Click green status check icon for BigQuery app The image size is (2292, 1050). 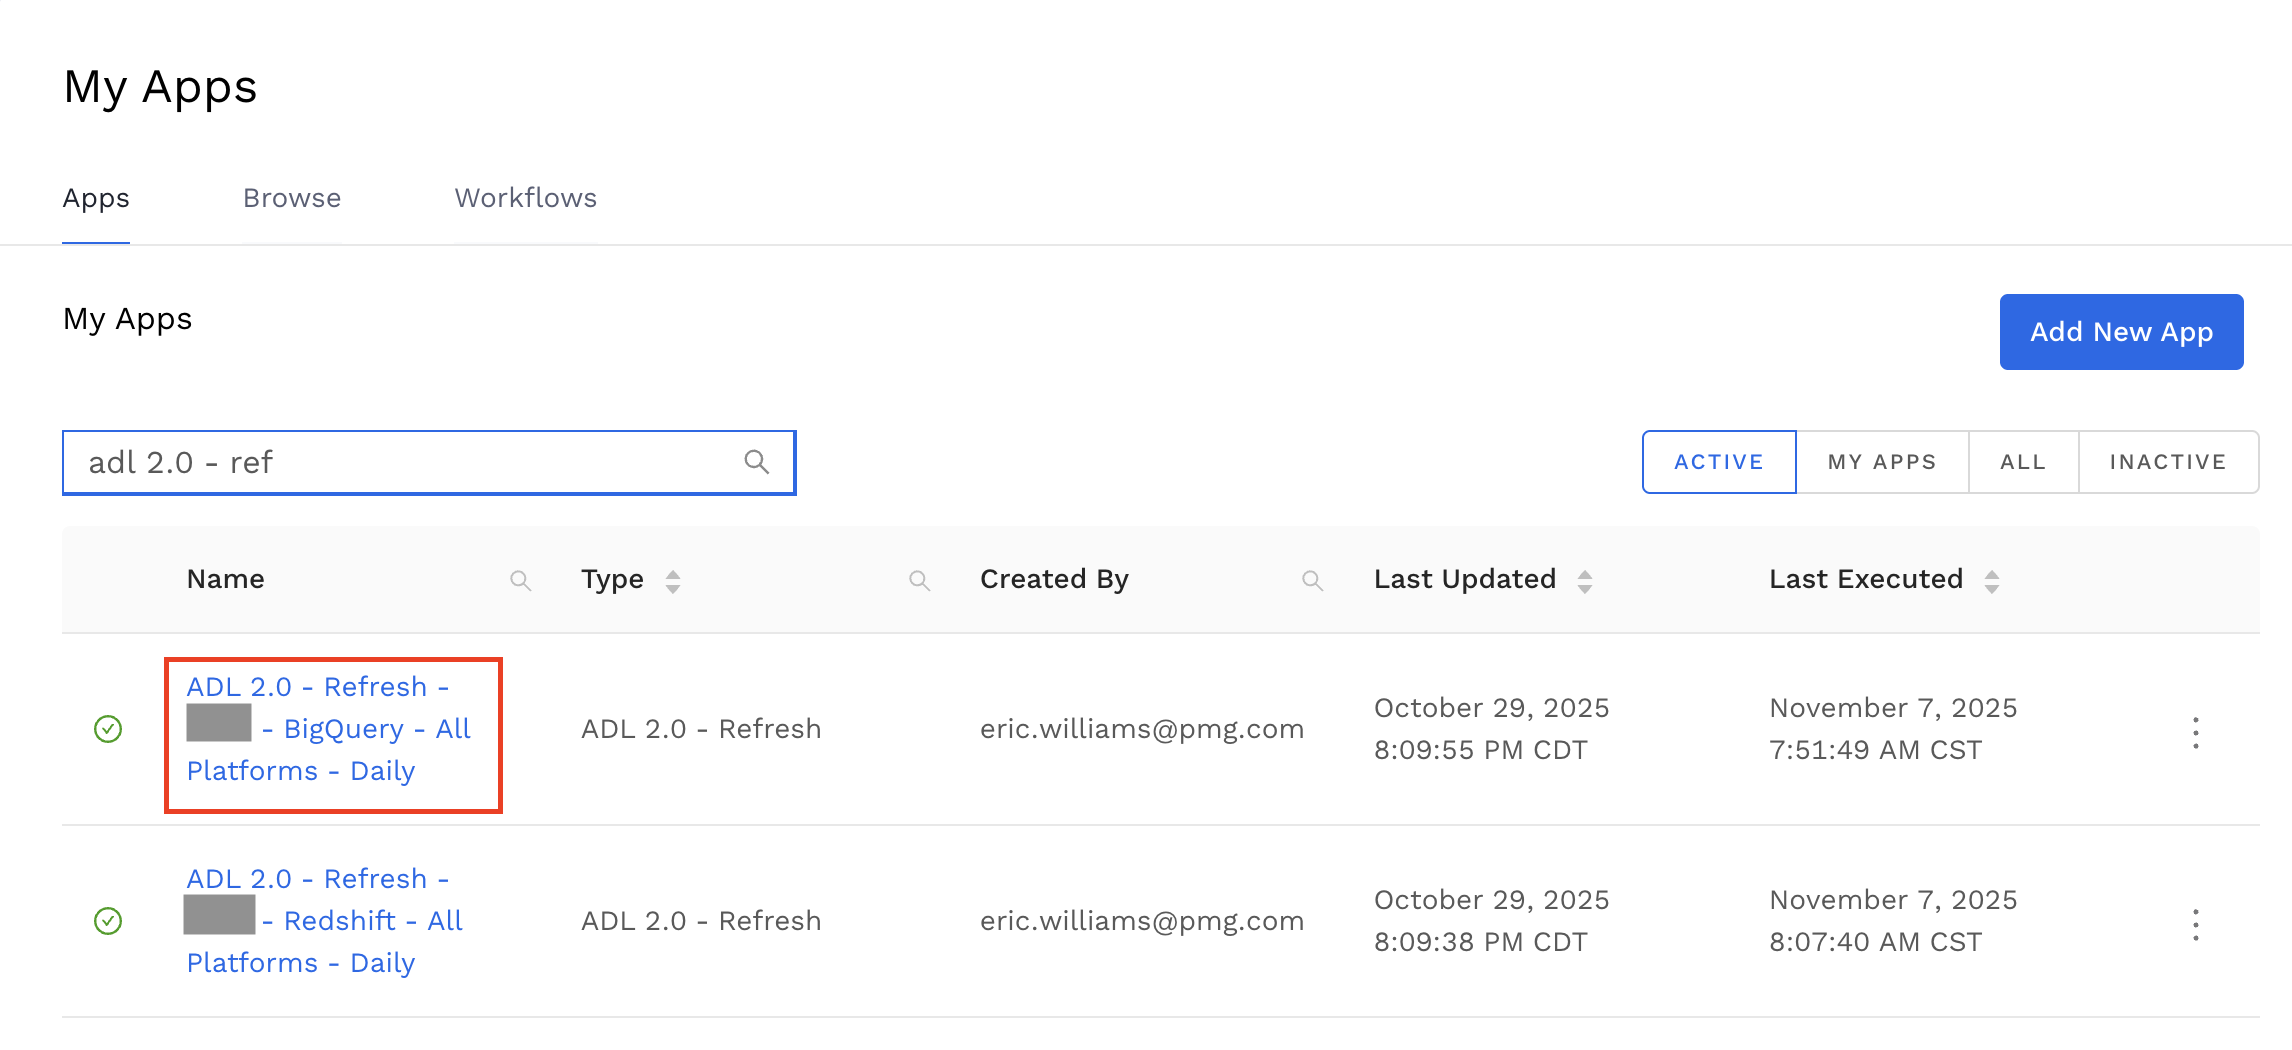108,729
